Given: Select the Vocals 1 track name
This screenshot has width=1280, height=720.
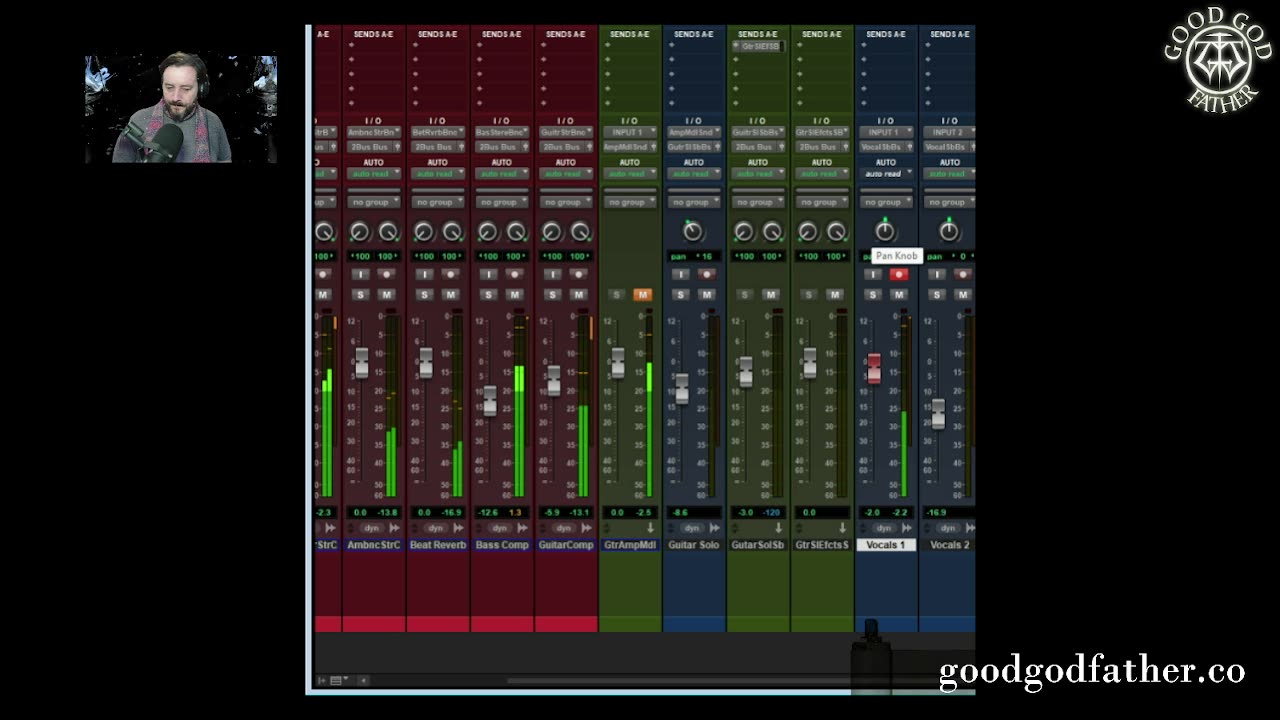Looking at the screenshot, I should pos(886,545).
